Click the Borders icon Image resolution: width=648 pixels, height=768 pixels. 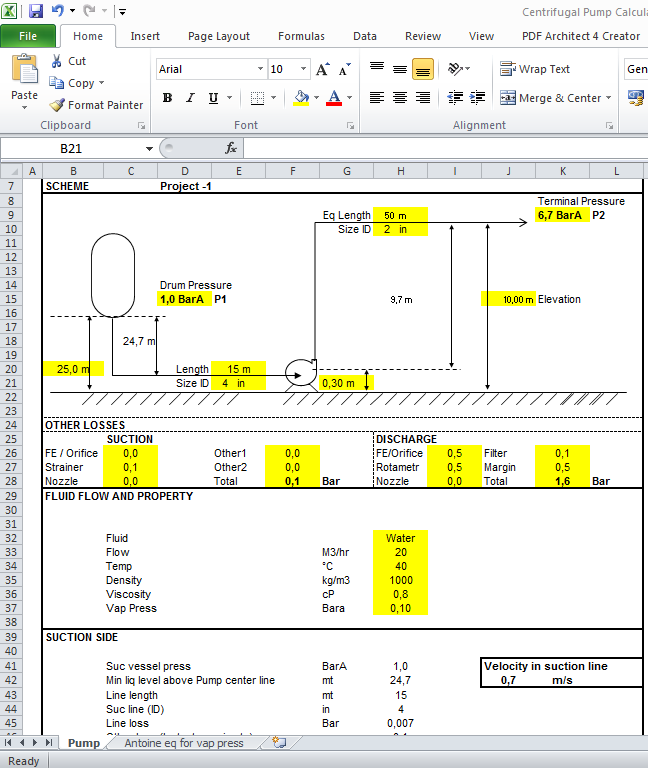coord(258,98)
